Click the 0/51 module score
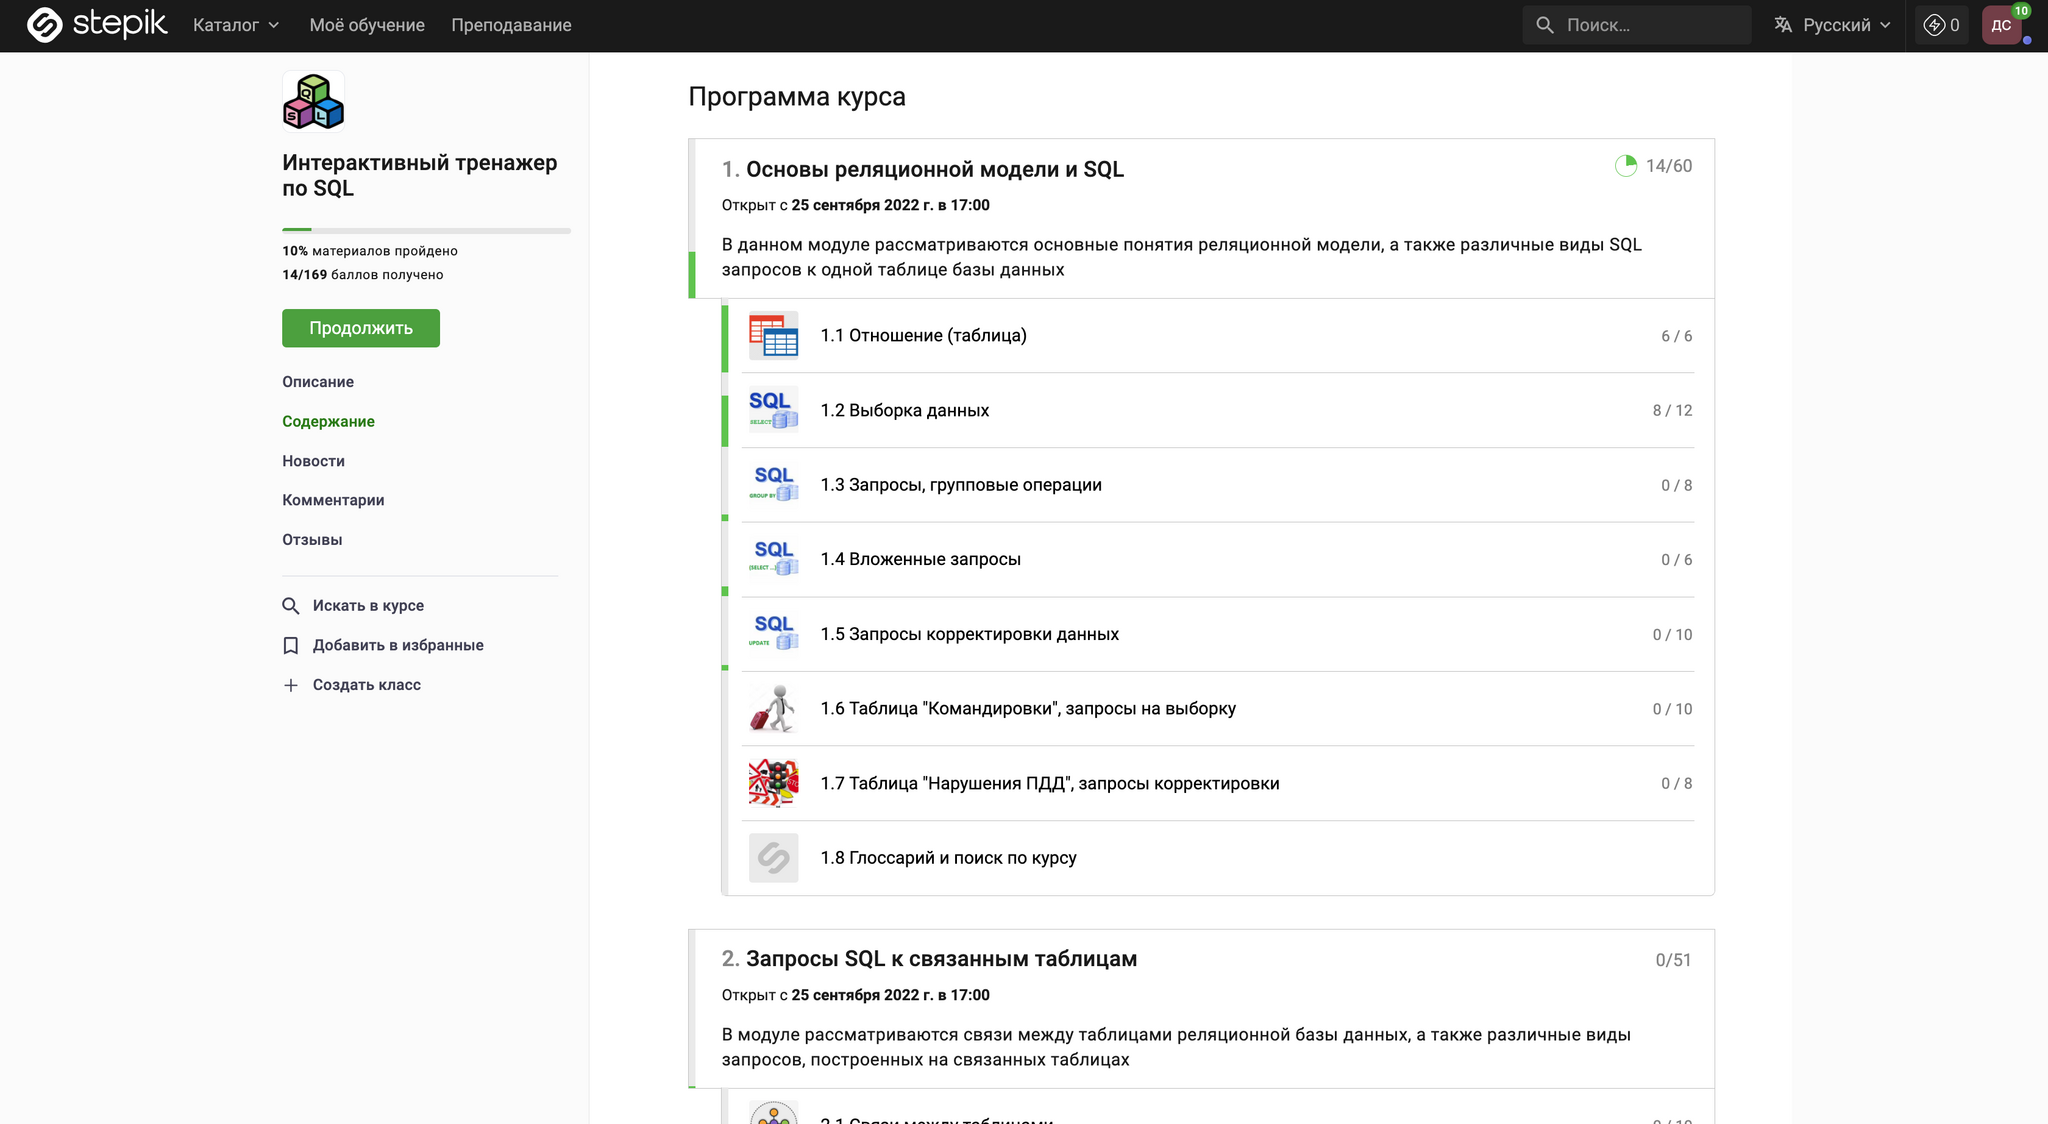The image size is (2048, 1124). point(1673,960)
